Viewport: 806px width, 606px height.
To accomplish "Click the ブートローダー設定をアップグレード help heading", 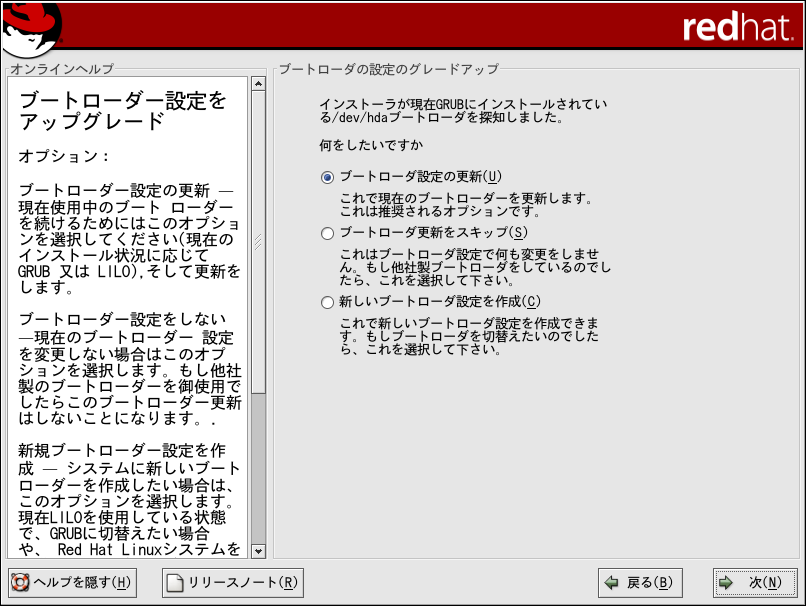I will tap(122, 111).
